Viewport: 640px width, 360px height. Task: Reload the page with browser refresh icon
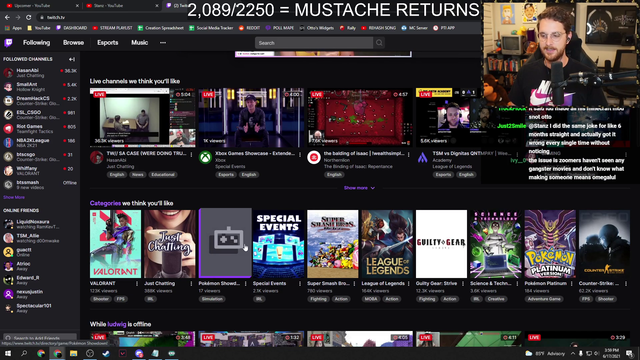29,18
